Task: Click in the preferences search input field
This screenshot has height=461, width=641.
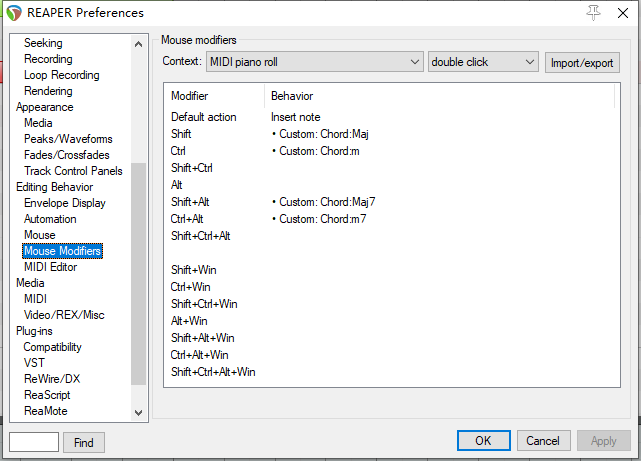Action: (x=34, y=442)
